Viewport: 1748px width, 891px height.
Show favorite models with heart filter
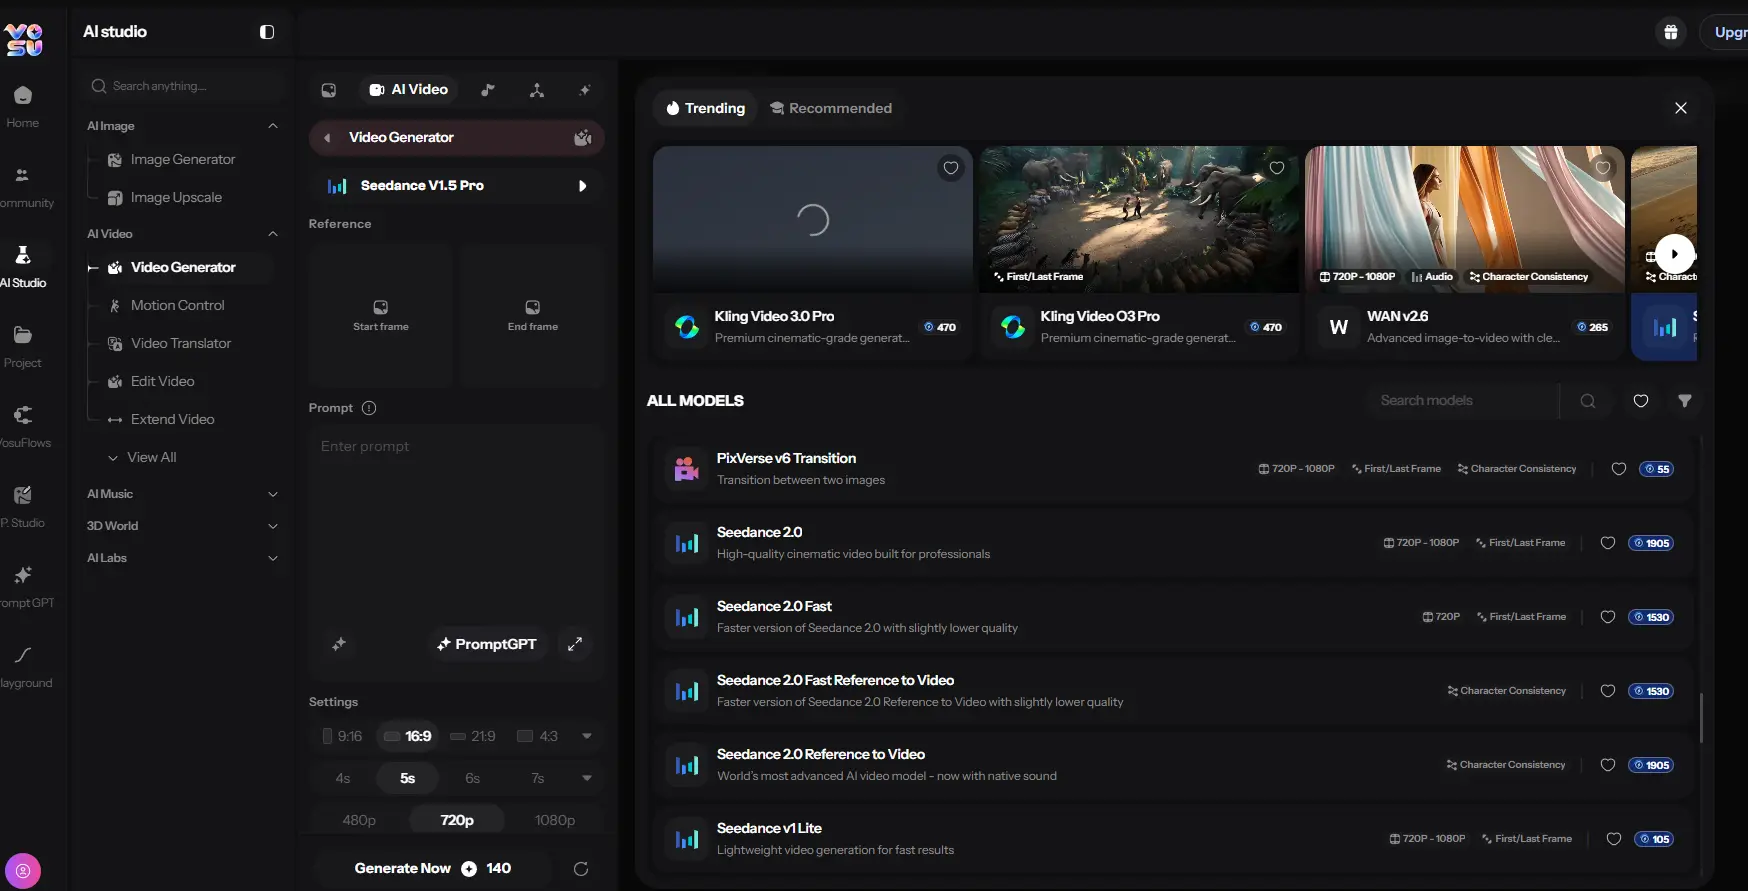[1641, 401]
